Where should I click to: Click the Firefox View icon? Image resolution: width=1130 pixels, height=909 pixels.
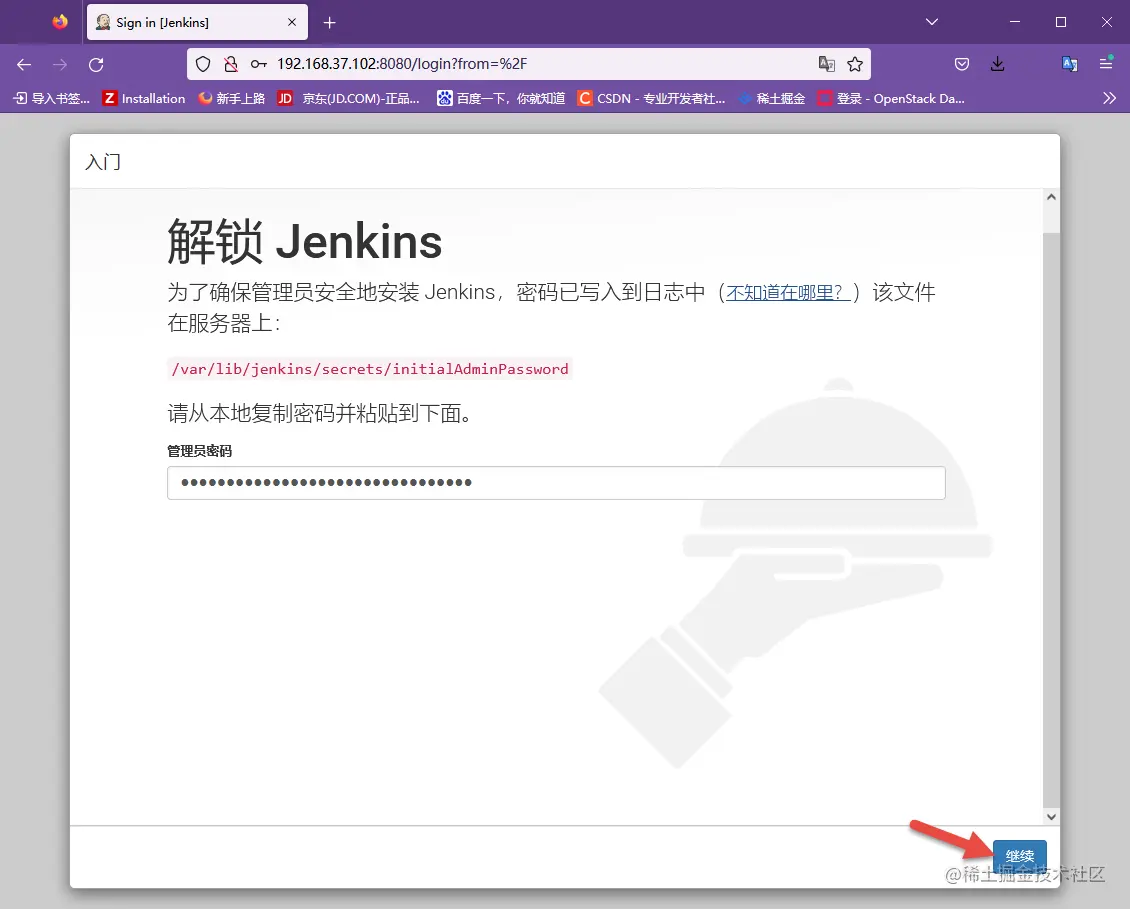(60, 22)
